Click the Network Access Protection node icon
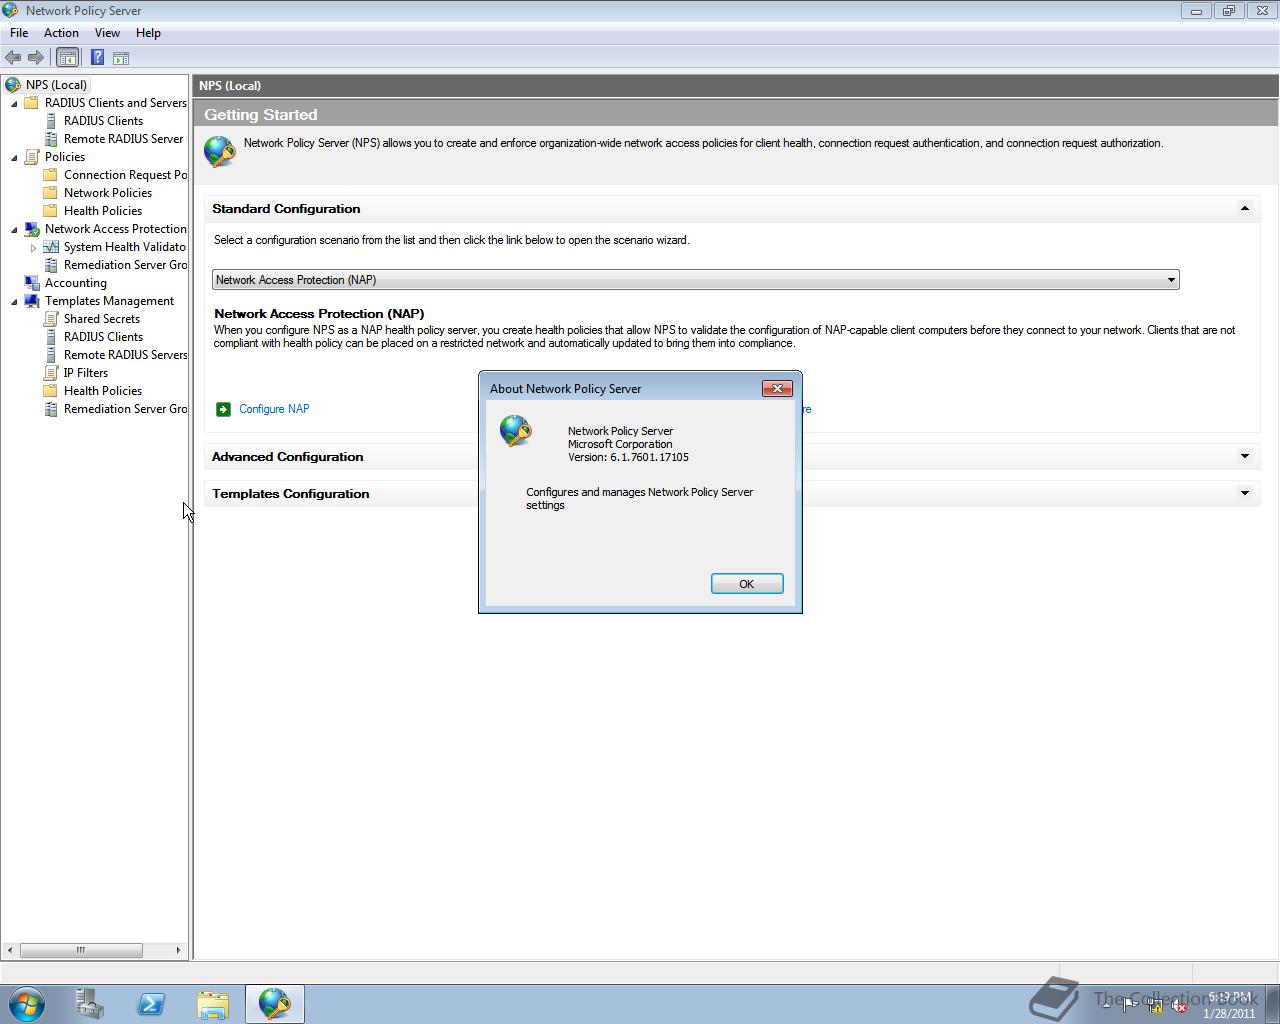 tap(32, 229)
